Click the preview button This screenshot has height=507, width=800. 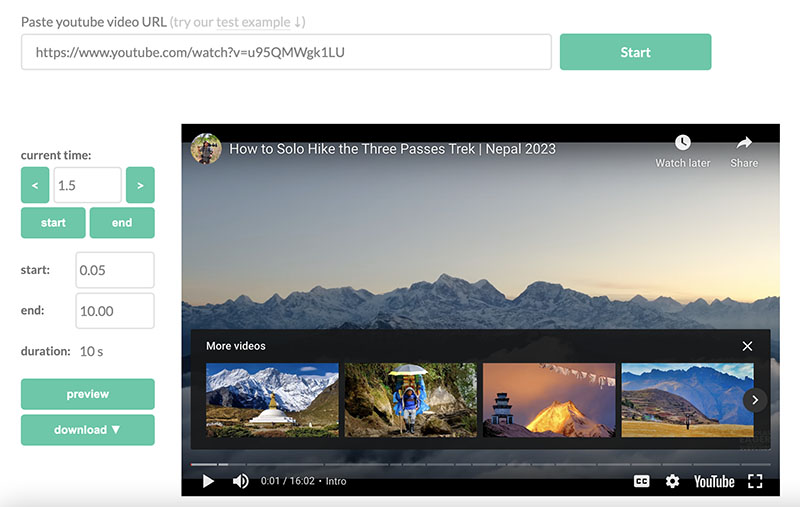88,394
